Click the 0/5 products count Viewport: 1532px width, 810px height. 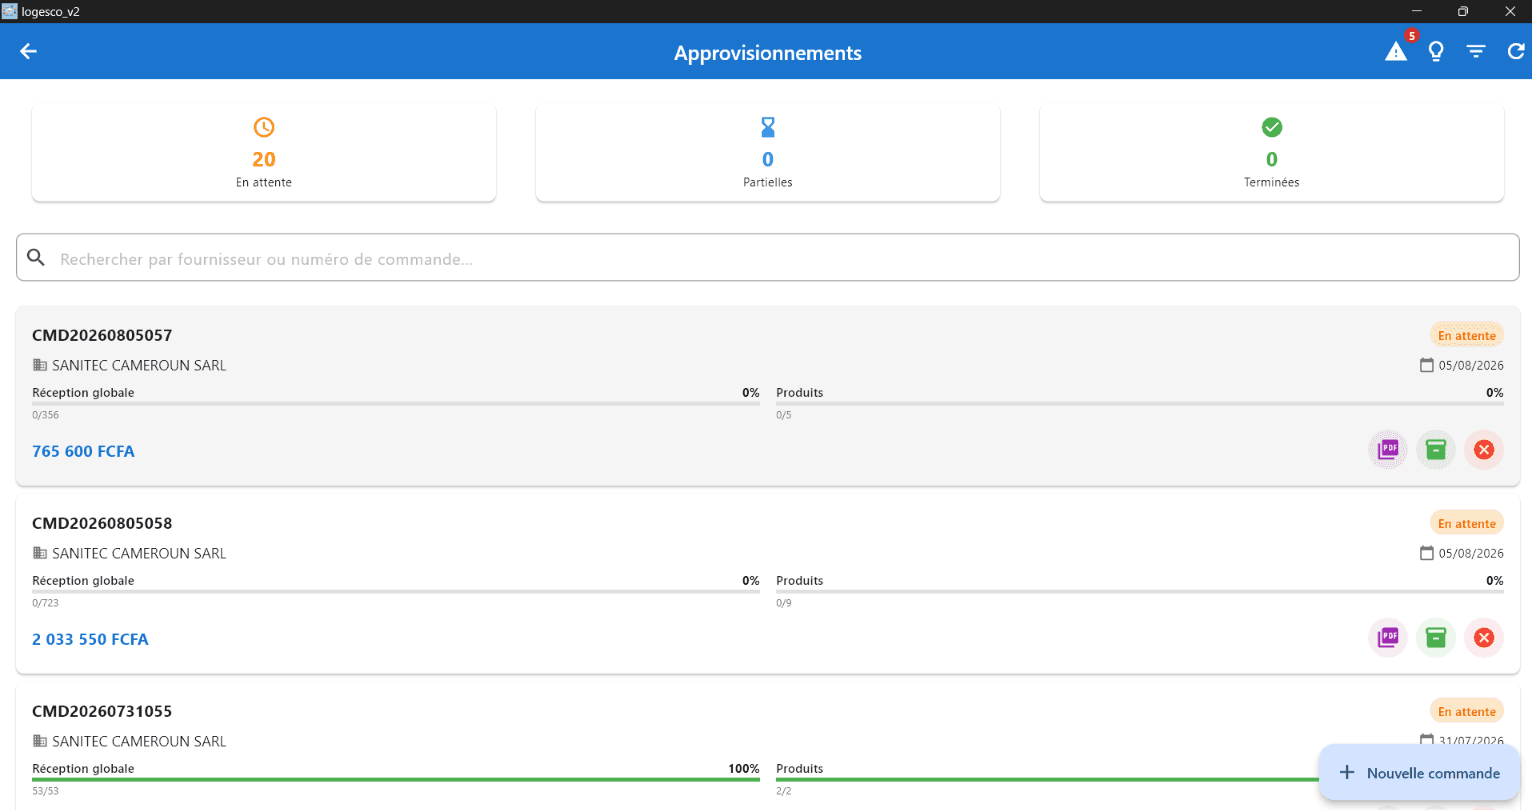click(x=784, y=415)
